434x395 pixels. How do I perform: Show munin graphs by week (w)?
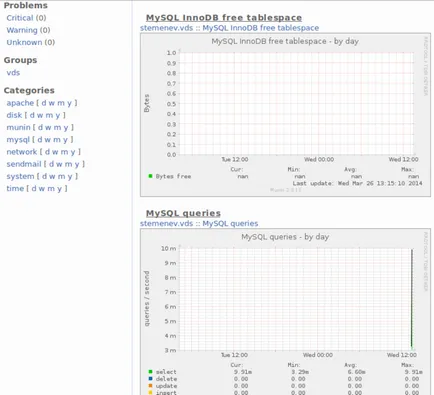pos(48,127)
